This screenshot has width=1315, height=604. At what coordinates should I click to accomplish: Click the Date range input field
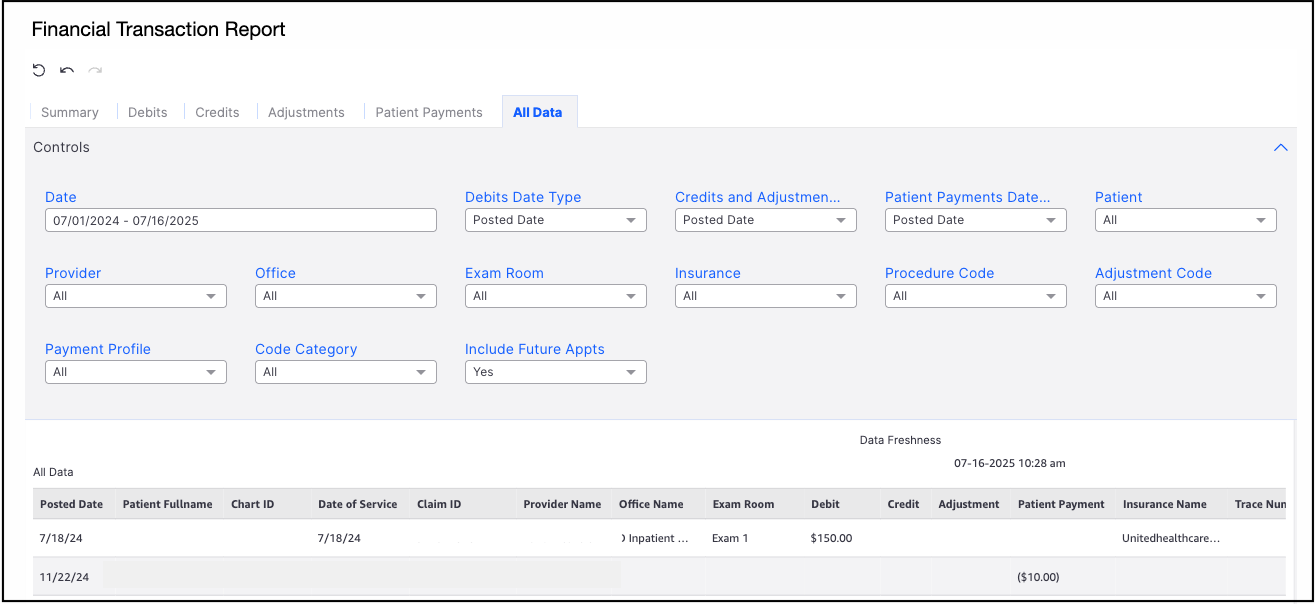[241, 220]
